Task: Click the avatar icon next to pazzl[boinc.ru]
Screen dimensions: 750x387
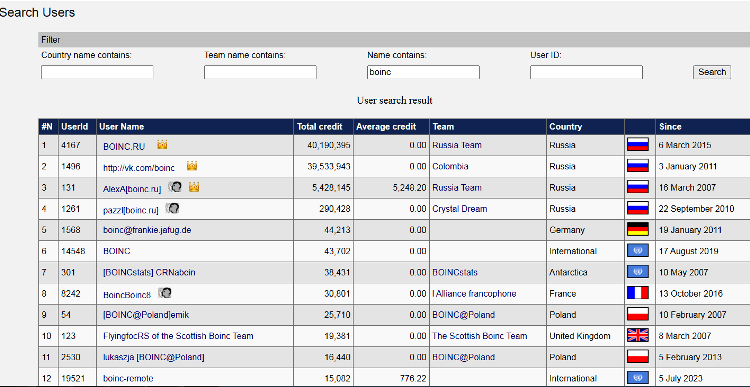Action: 172,208
